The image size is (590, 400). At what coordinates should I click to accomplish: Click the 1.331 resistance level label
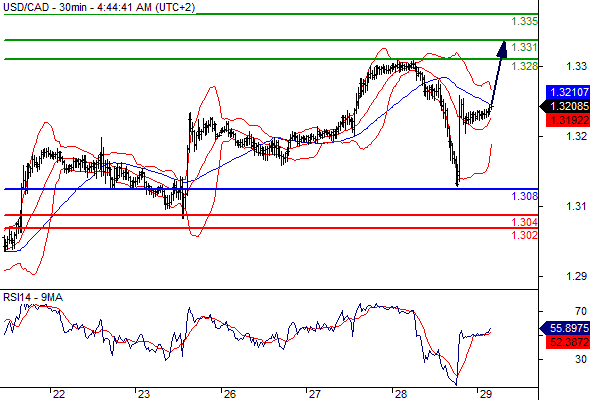point(525,47)
